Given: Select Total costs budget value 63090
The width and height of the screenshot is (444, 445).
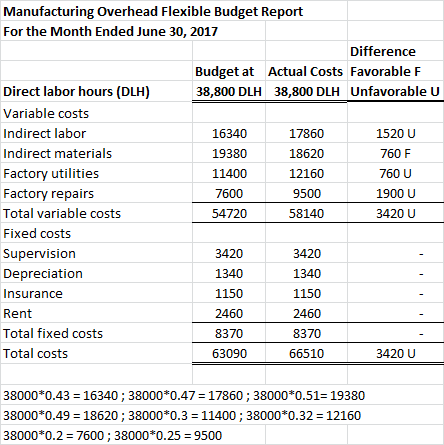Looking at the screenshot, I should pos(229,353).
